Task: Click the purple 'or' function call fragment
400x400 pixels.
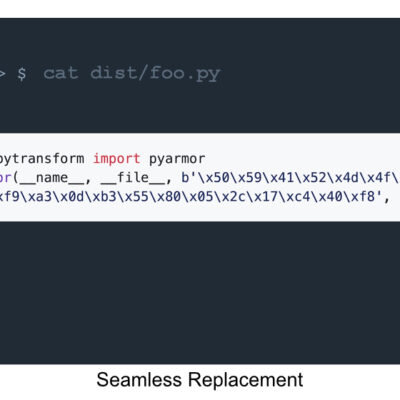Action: pos(6,178)
